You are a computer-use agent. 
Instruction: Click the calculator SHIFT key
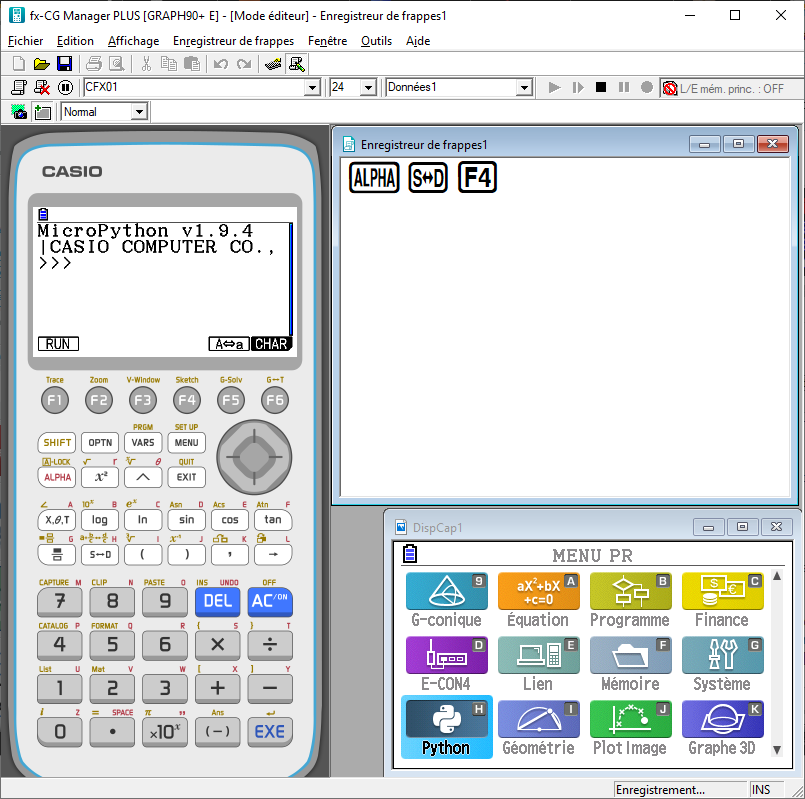(57, 443)
